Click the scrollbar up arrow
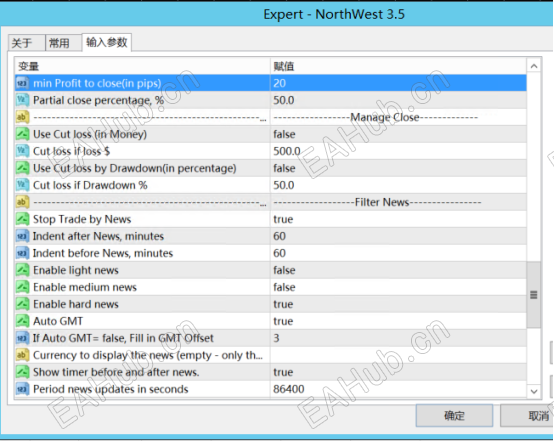This screenshot has width=554, height=442. (534, 66)
